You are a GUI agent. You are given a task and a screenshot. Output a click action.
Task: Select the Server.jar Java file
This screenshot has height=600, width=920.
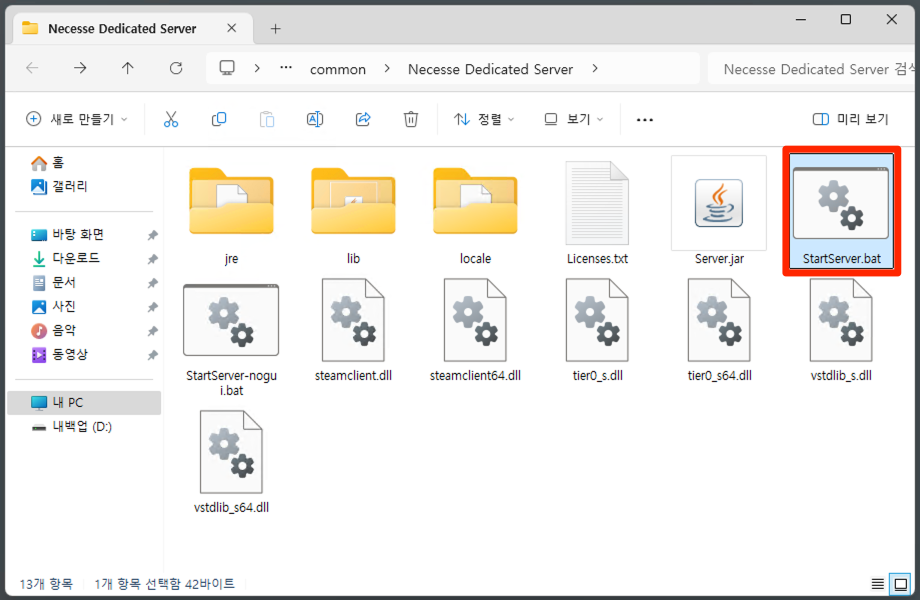click(x=719, y=211)
